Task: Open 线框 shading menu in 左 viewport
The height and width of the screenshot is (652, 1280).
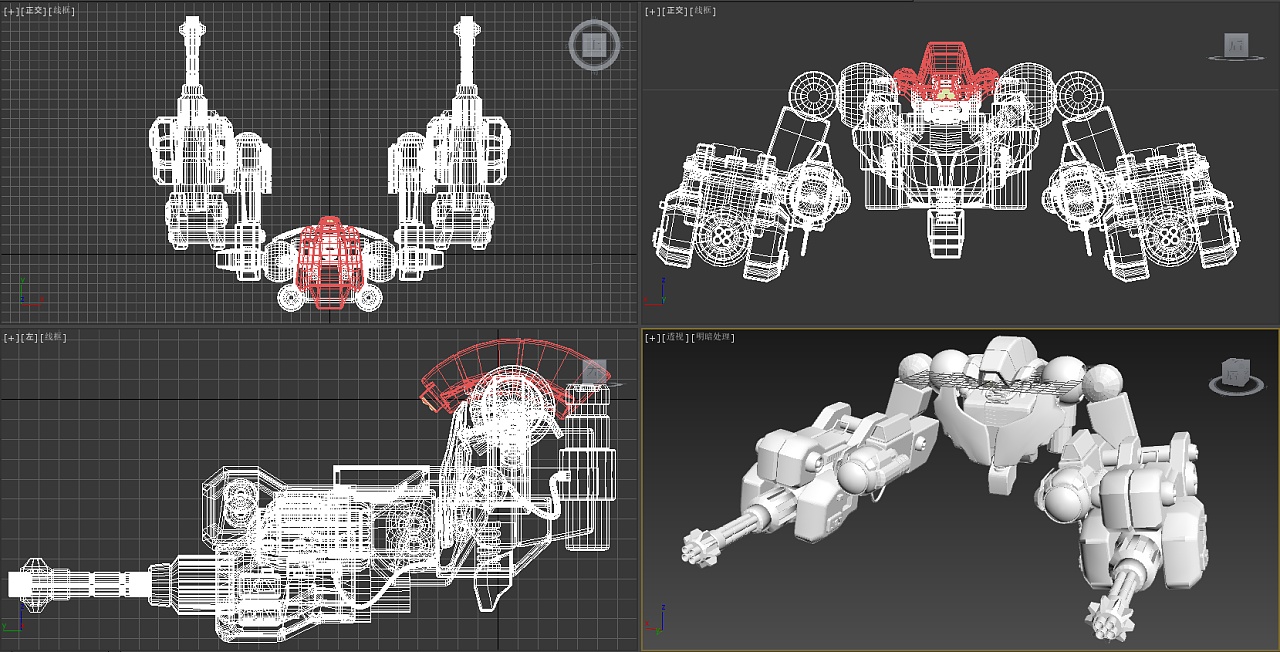Action: click(x=53, y=338)
